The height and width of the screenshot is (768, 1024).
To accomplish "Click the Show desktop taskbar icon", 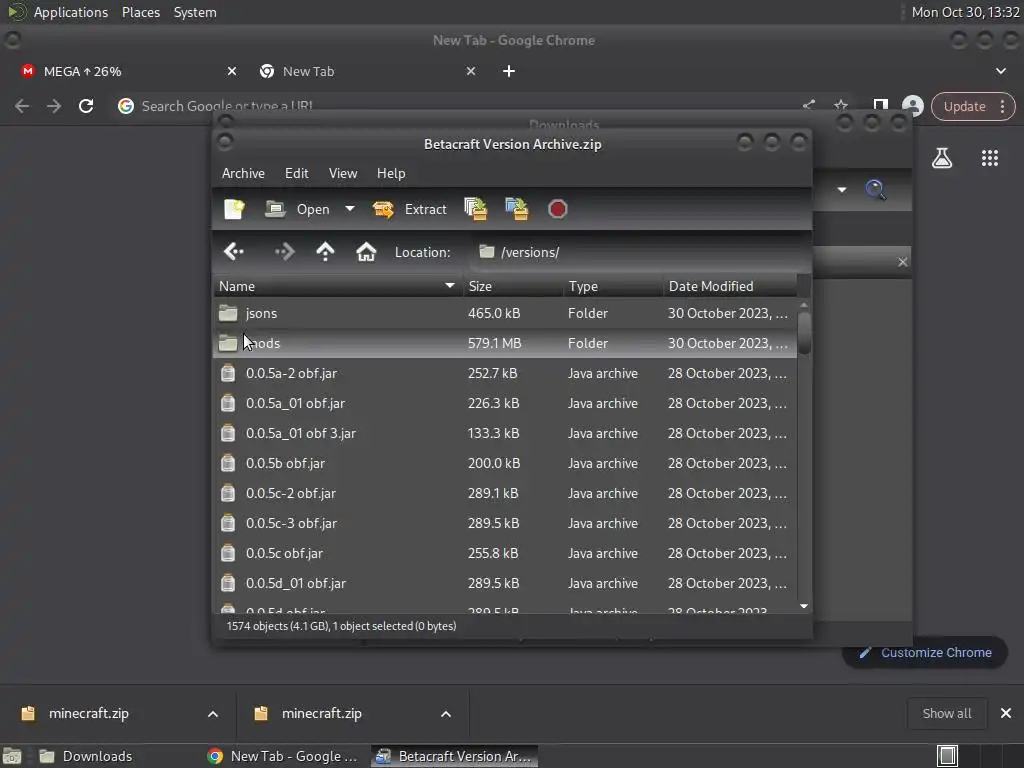I will point(12,756).
